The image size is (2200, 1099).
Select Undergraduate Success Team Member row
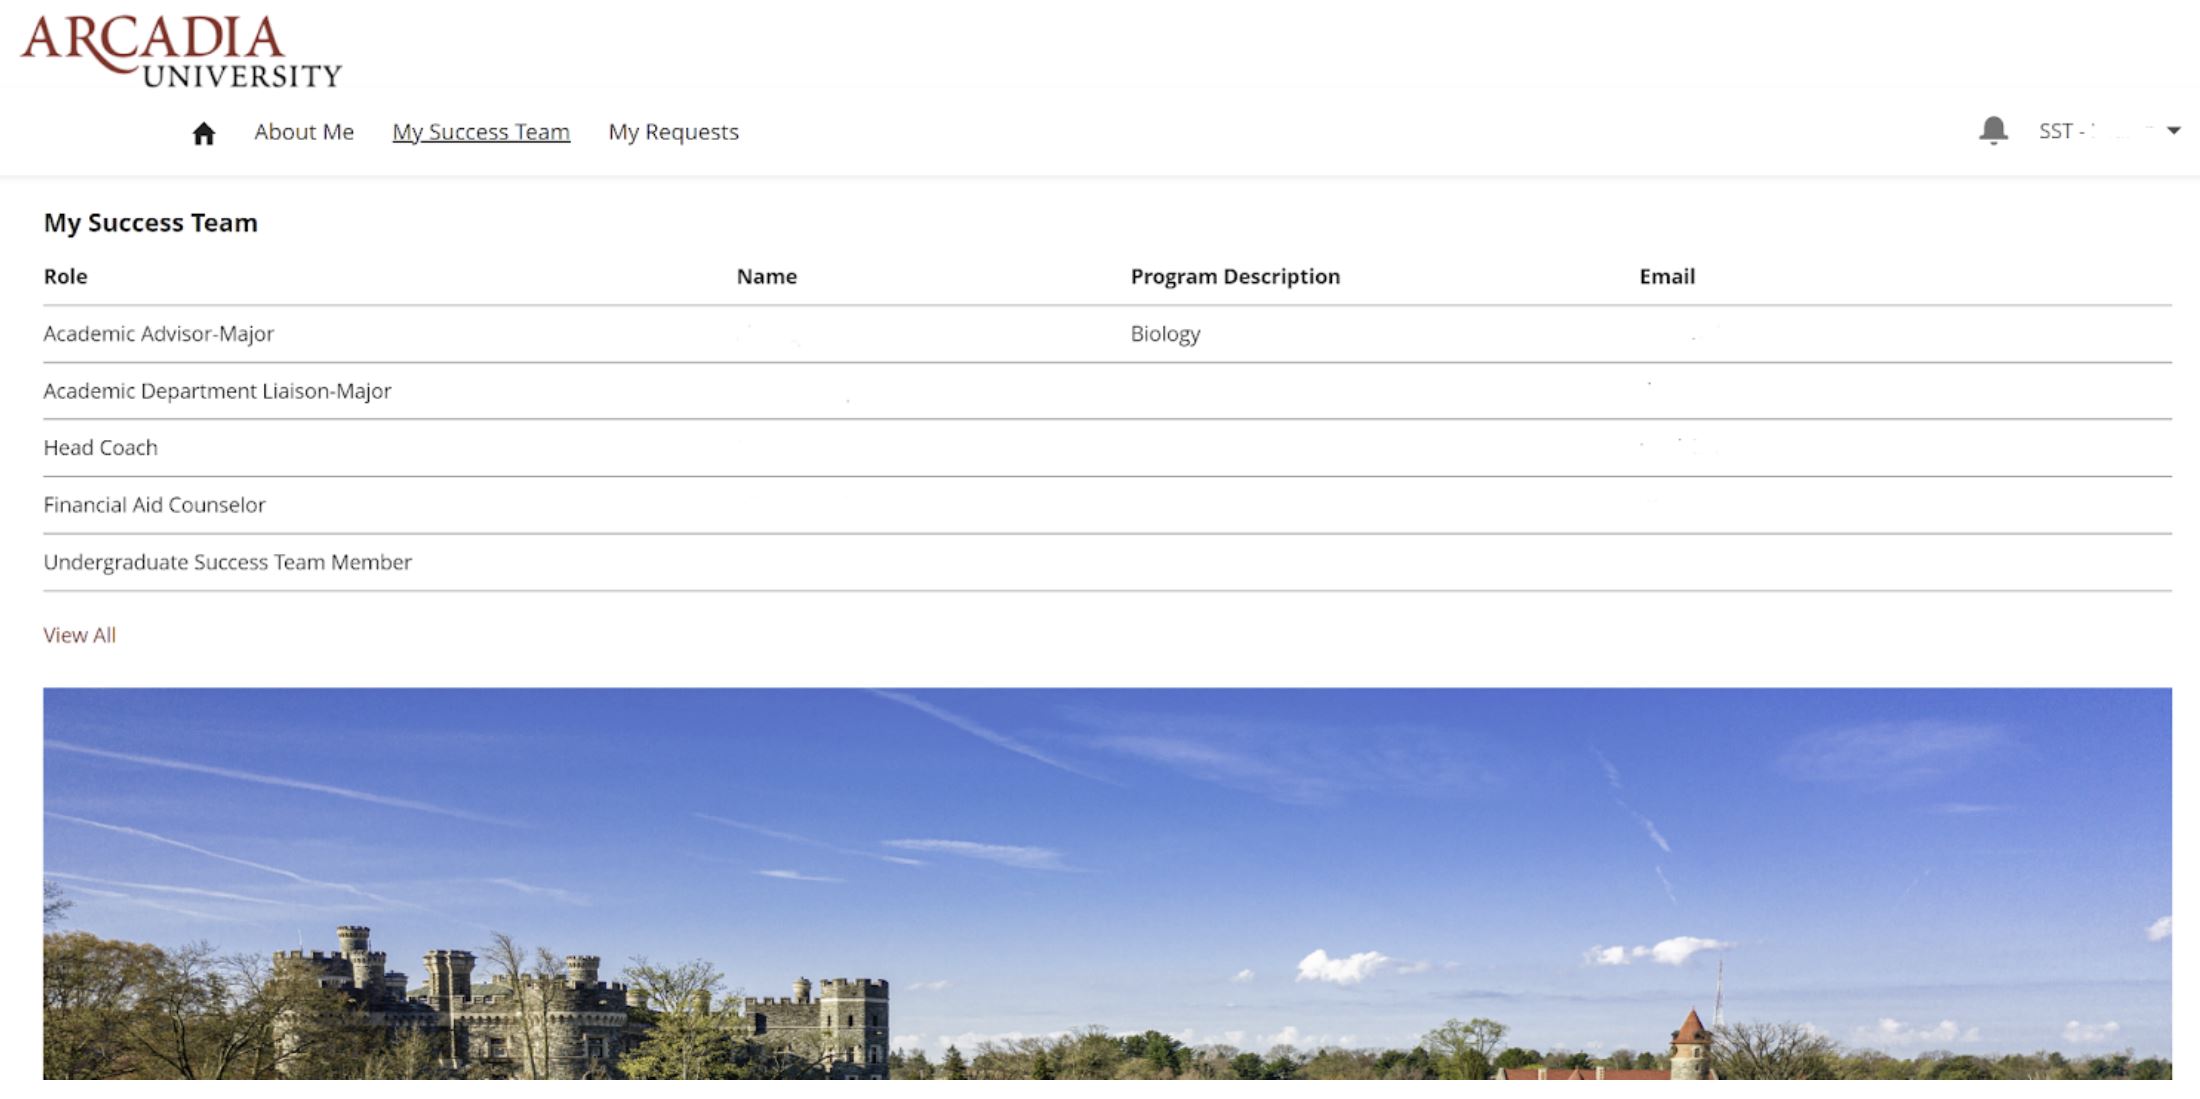[227, 562]
